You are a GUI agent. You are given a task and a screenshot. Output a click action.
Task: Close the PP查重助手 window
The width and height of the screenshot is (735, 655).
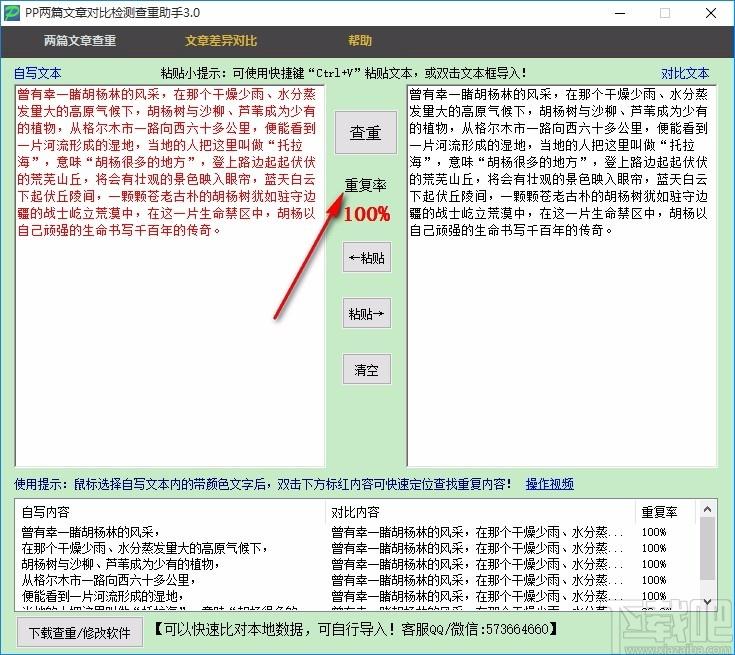(x=711, y=13)
